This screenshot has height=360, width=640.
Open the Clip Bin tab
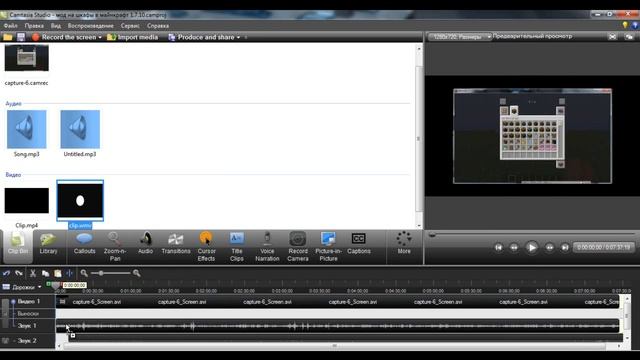18,245
